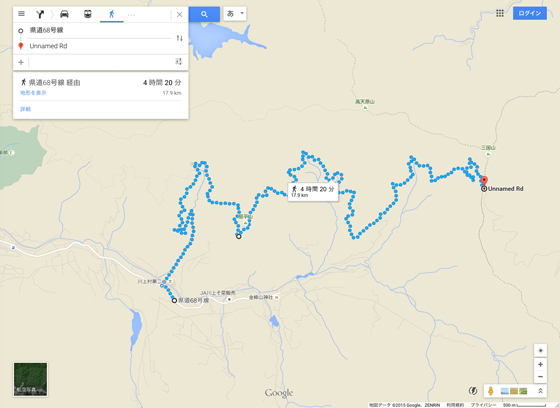This screenshot has width=560, height=408.
Task: Open the 詳細 details link
Action: point(25,109)
